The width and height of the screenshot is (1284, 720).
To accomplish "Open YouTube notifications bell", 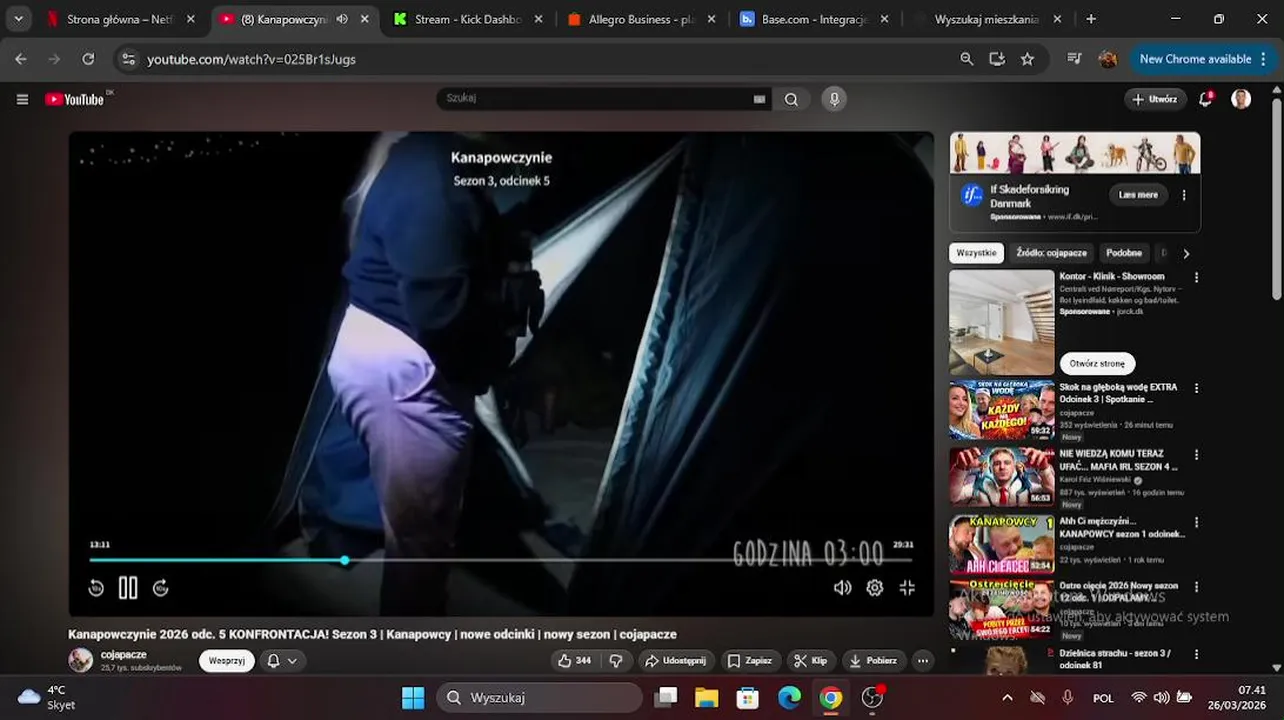I will click(x=1206, y=98).
